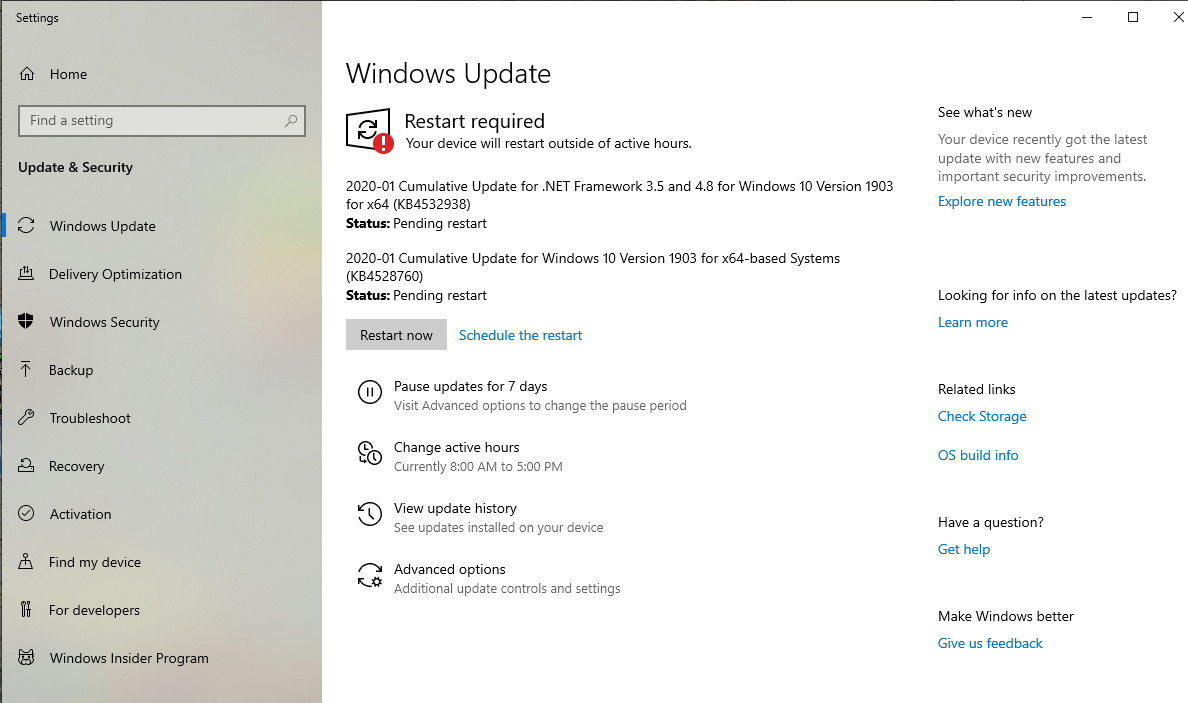This screenshot has height=703, width=1188.
Task: Open Delivery Optimization from the sidebar
Action: pyautogui.click(x=115, y=274)
